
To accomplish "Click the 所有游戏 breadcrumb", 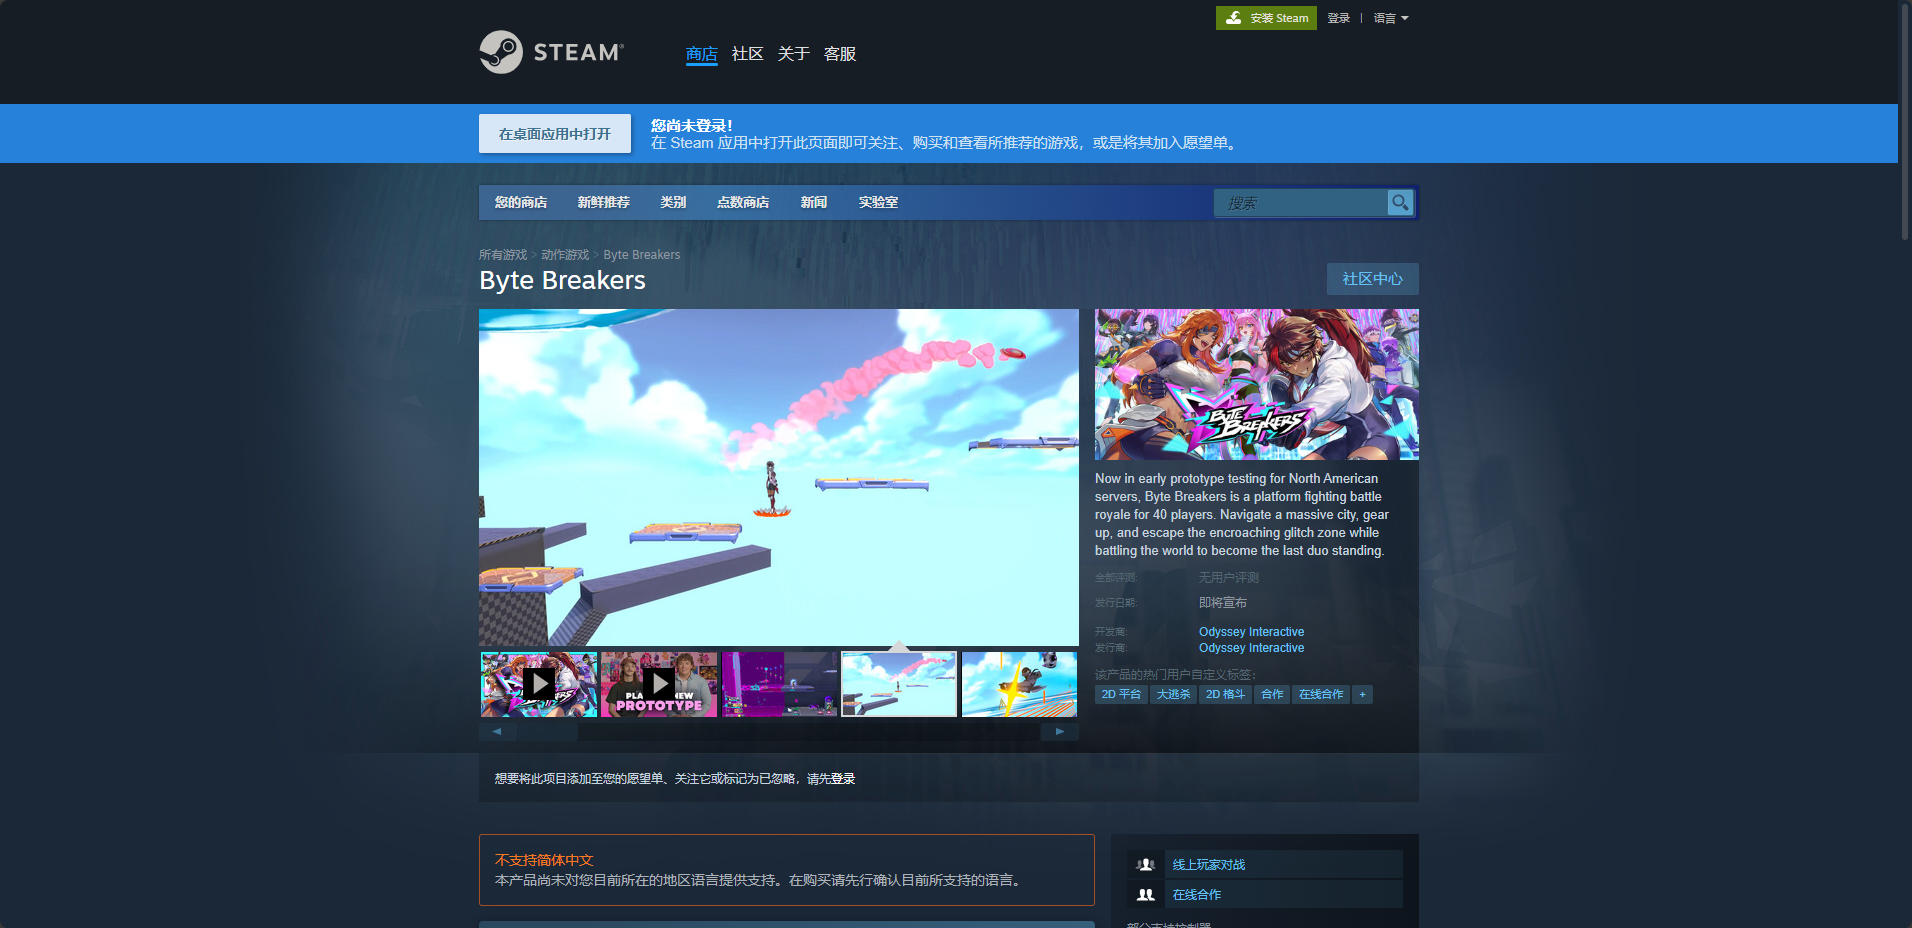I will [x=503, y=255].
